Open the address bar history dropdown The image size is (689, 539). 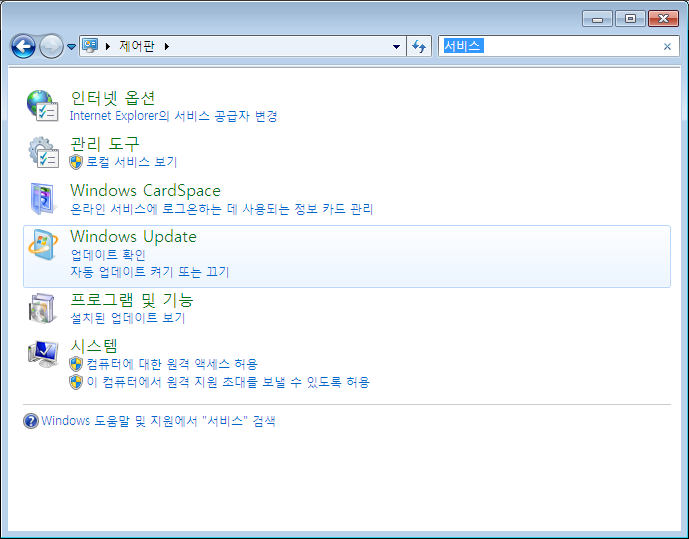point(396,46)
